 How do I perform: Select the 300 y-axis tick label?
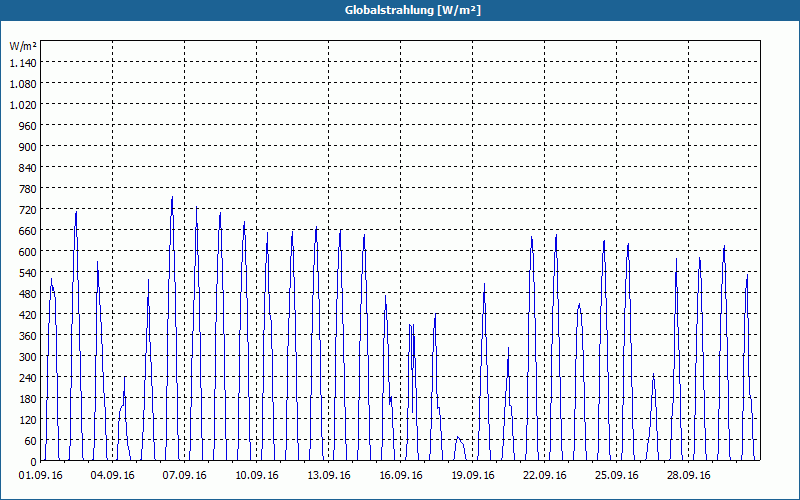28,357
